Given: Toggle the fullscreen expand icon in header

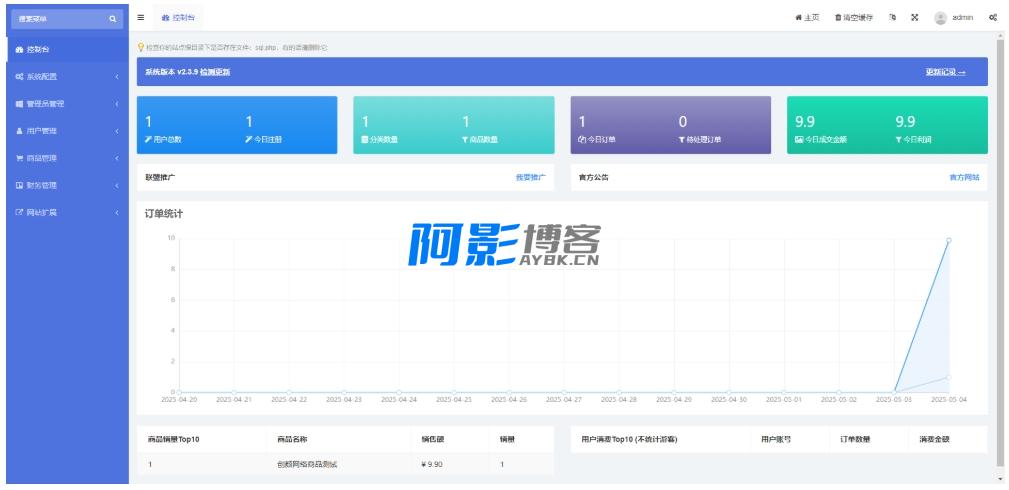Looking at the screenshot, I should pos(914,18).
